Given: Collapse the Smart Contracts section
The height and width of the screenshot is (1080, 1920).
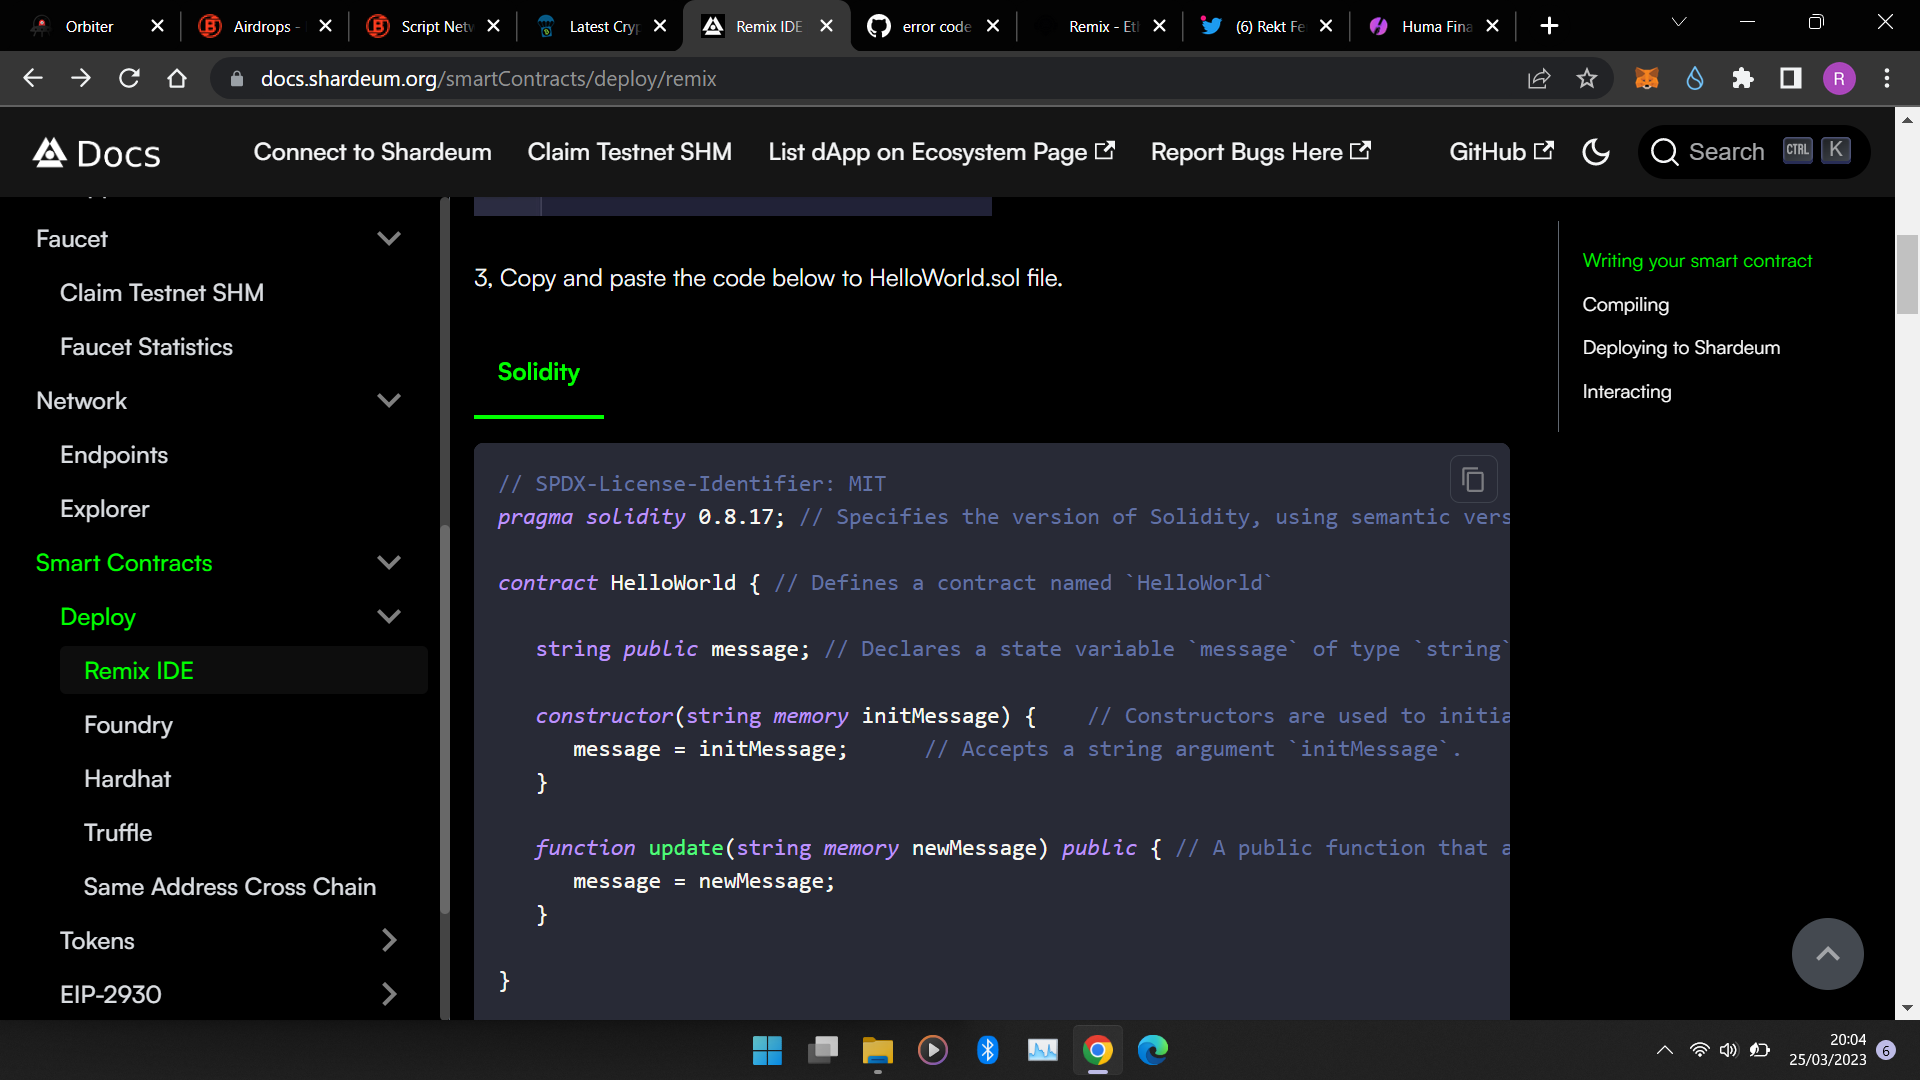Looking at the screenshot, I should pos(389,562).
